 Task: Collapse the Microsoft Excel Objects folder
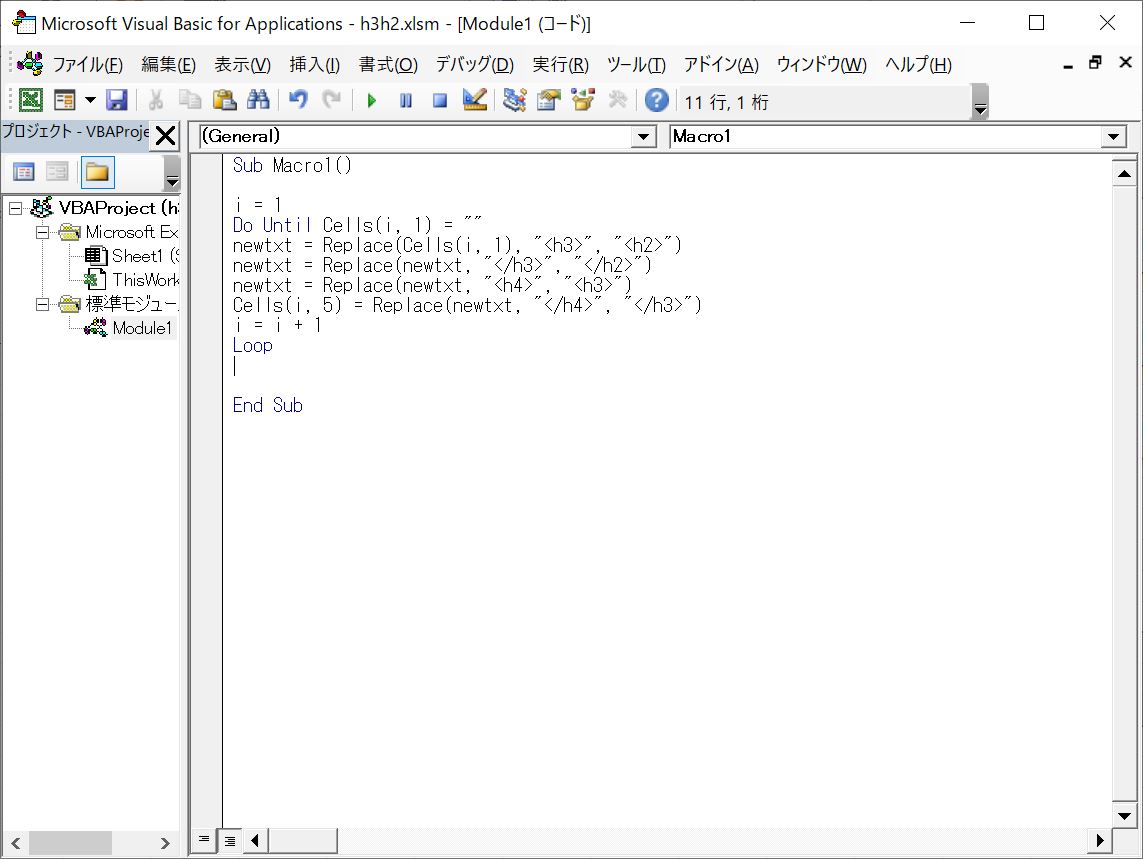[x=42, y=233]
